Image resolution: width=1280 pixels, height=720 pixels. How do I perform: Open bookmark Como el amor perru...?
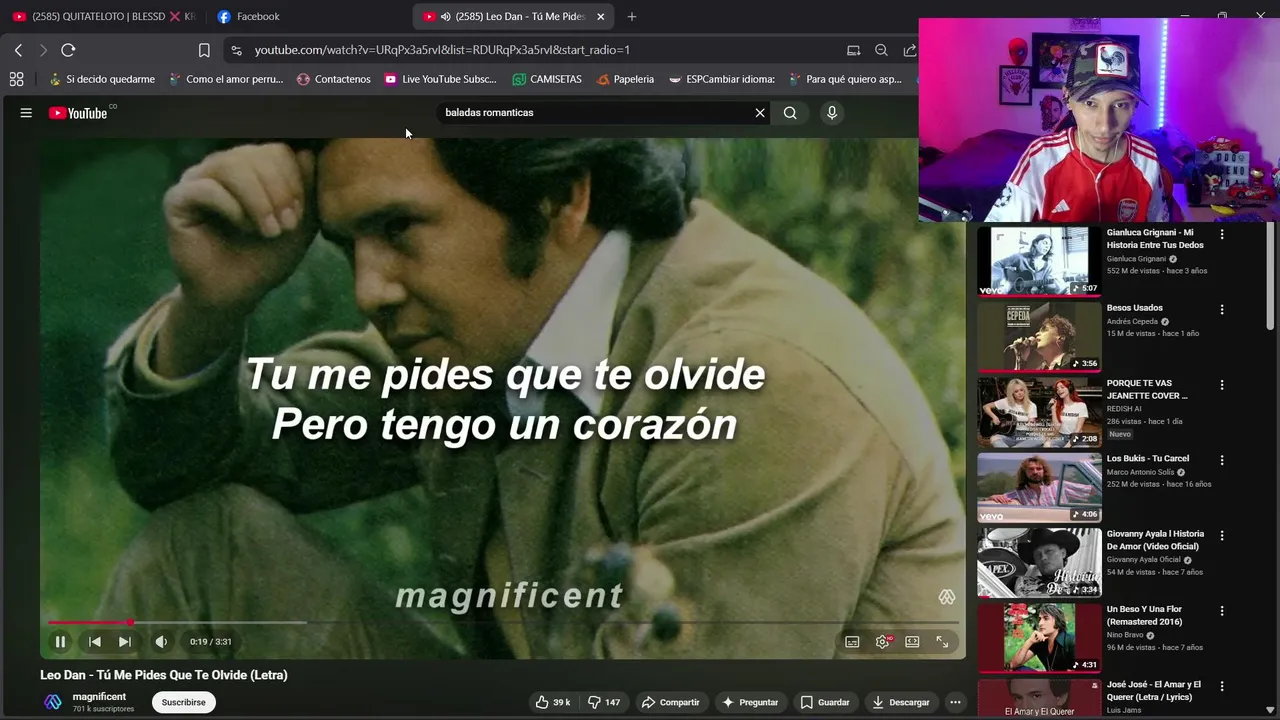[226, 79]
